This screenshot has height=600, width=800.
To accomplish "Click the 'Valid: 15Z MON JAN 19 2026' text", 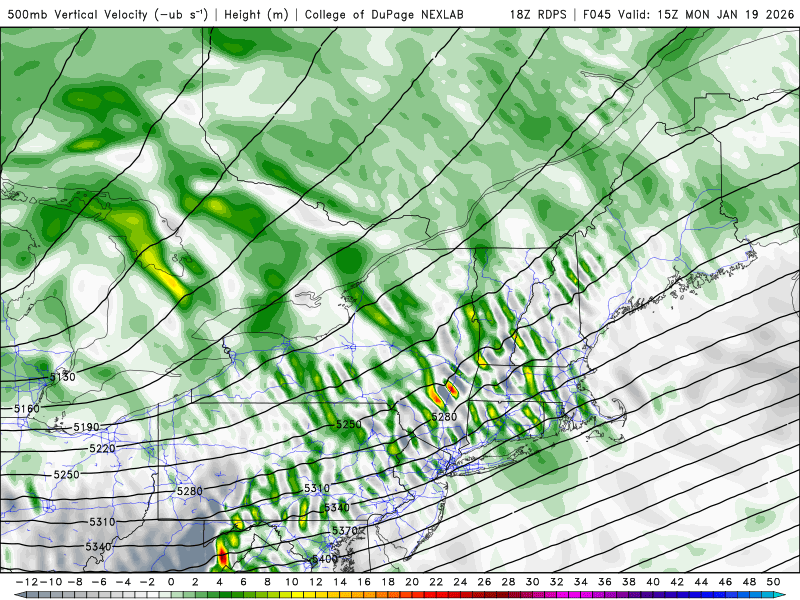I will click(706, 14).
